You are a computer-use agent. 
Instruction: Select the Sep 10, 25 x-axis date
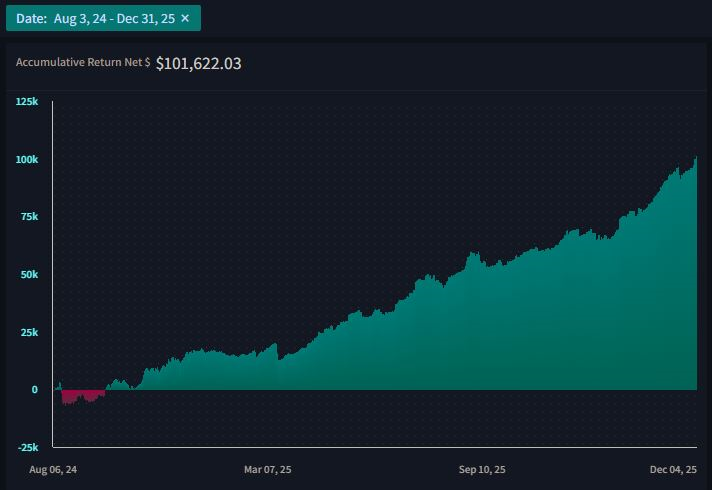(x=482, y=470)
